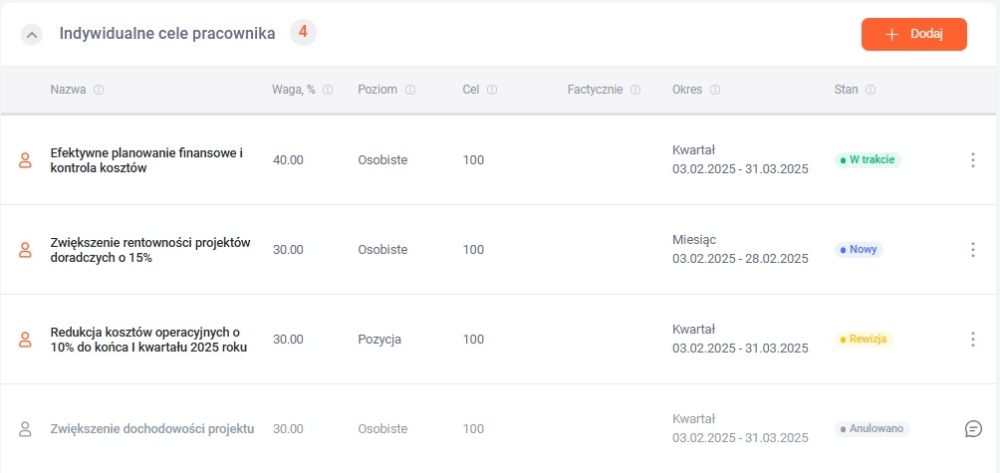Open goal Efektywne planowanie finansowe i kontrola kosztów
This screenshot has width=1000, height=473.
click(146, 161)
